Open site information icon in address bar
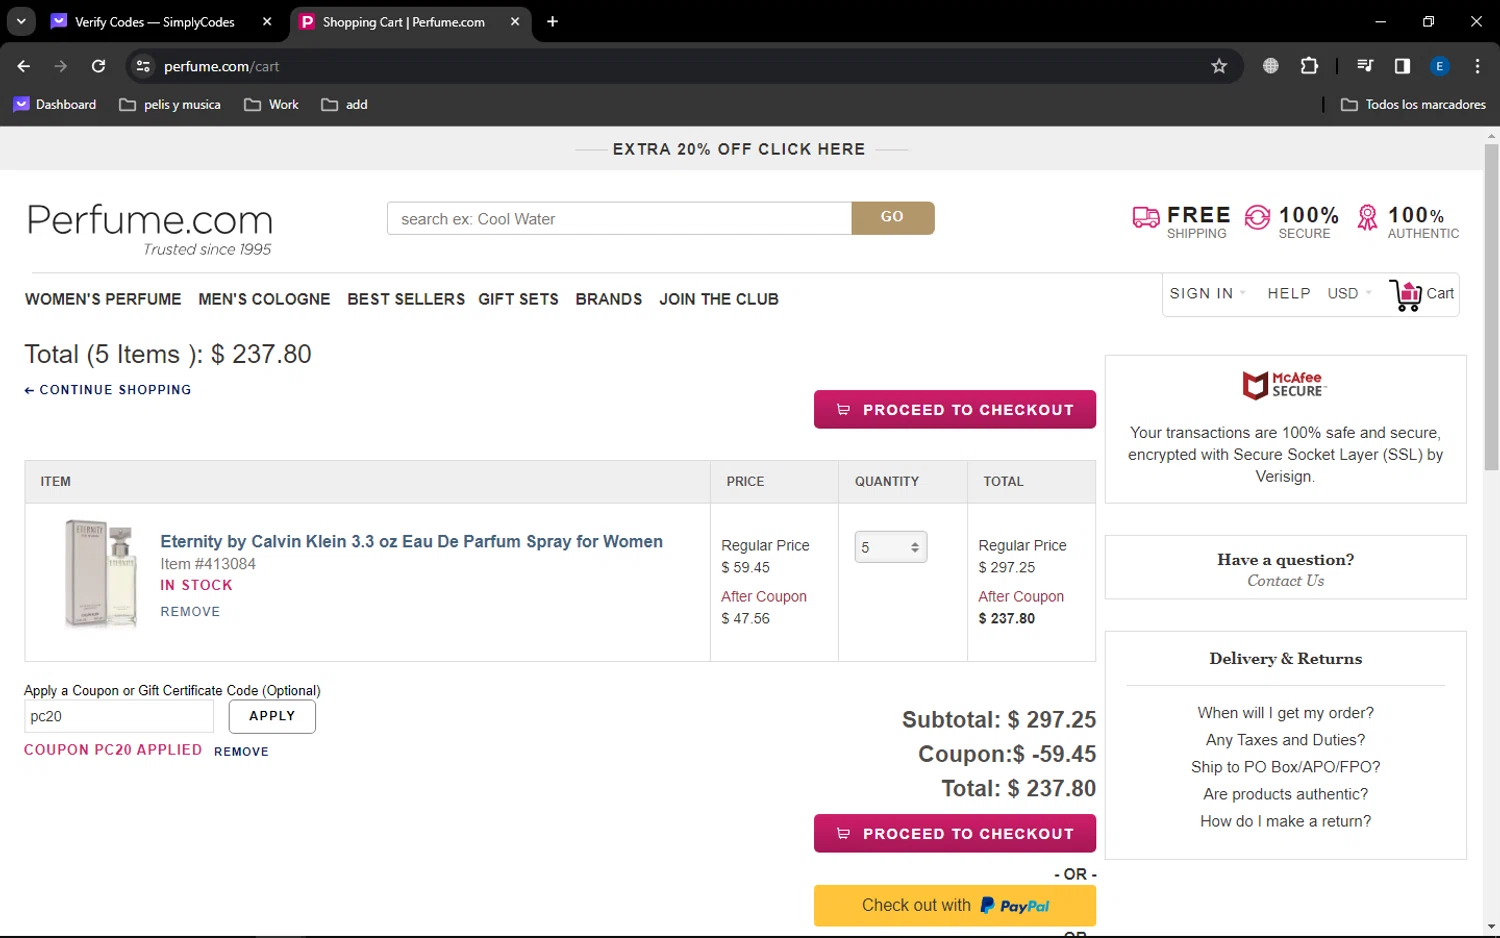The height and width of the screenshot is (938, 1500). tap(143, 66)
